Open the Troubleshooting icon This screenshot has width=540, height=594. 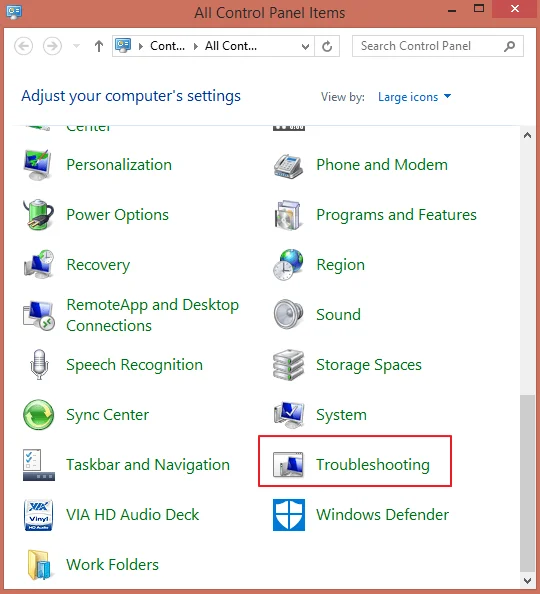(288, 464)
